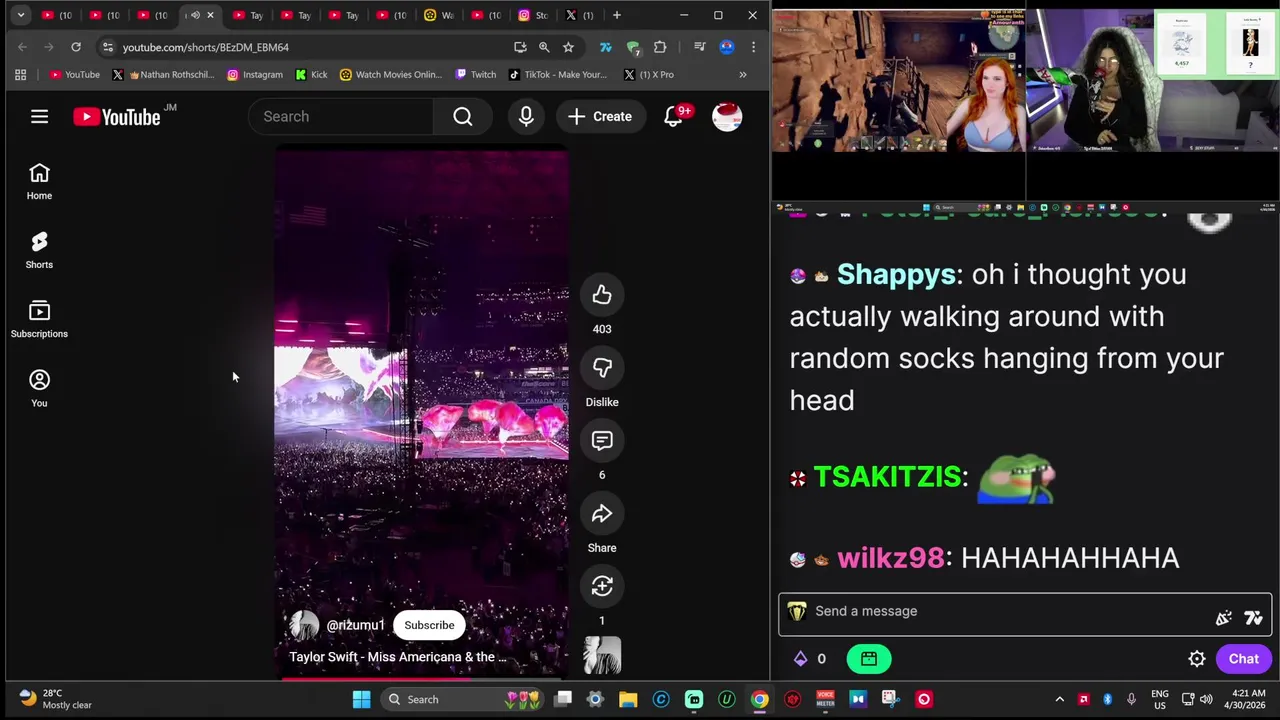1280x720 pixels.
Task: Bookmark this page with the star icon
Action: pyautogui.click(x=568, y=47)
